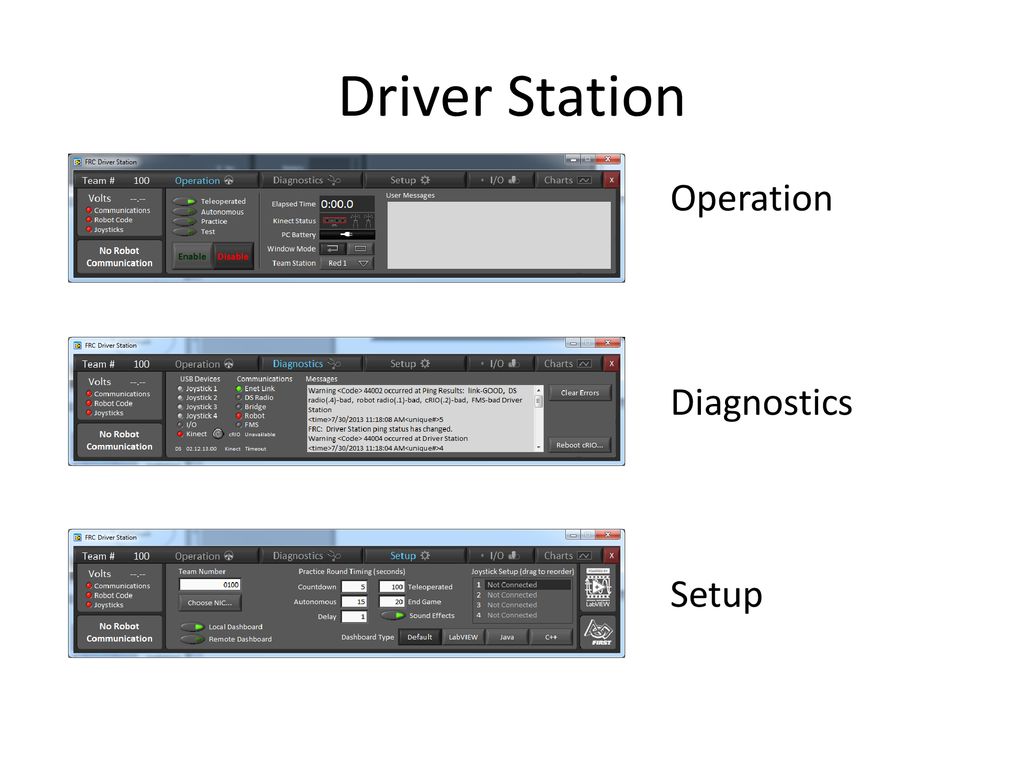Click the green Enable button

192,257
